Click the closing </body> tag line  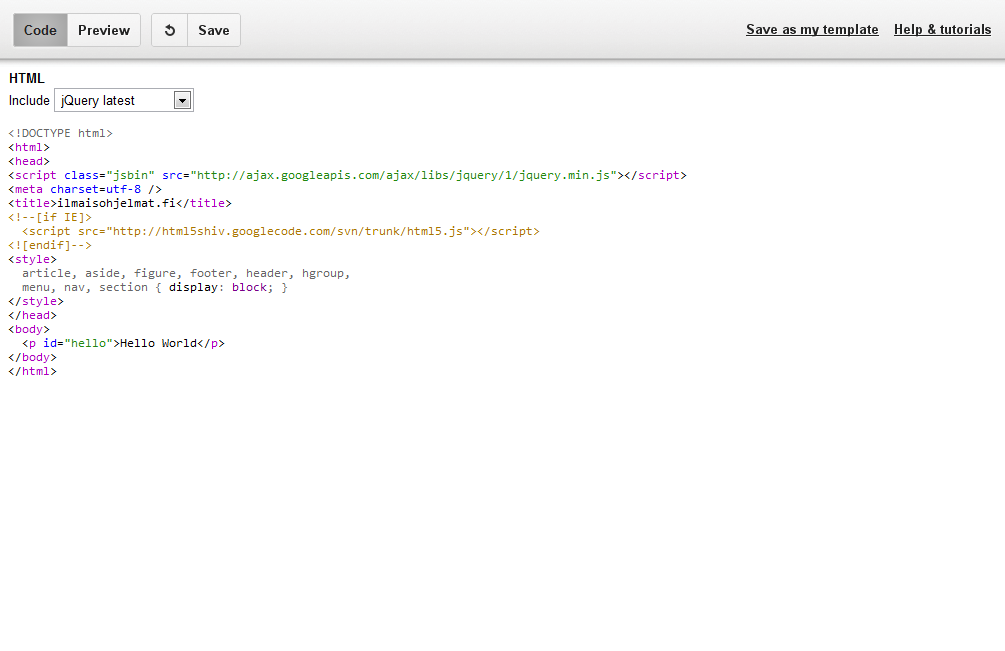point(32,358)
